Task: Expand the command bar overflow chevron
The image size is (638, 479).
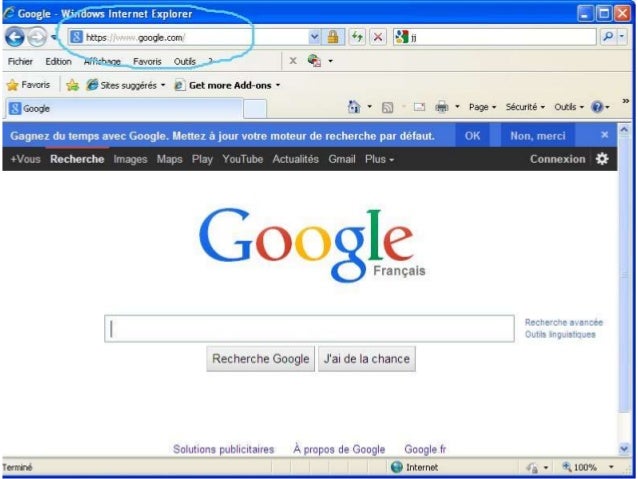Action: pyautogui.click(x=626, y=101)
